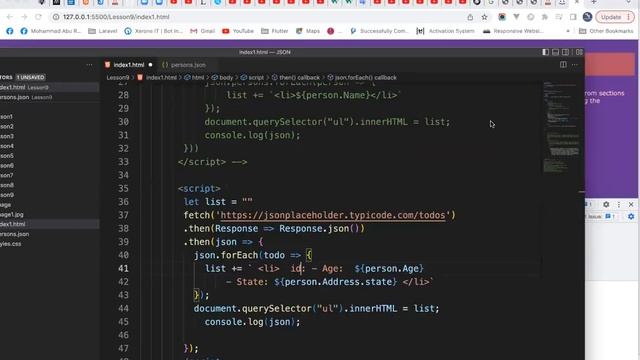
Task: Click the then() callback breadcrumb segment
Action: (296, 78)
